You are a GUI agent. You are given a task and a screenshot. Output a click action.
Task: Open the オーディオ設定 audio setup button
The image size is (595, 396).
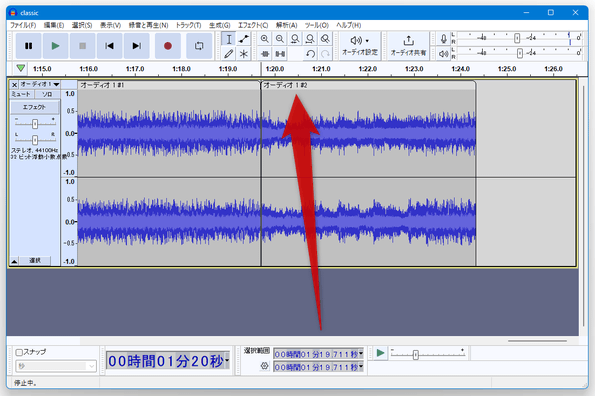coord(360,46)
